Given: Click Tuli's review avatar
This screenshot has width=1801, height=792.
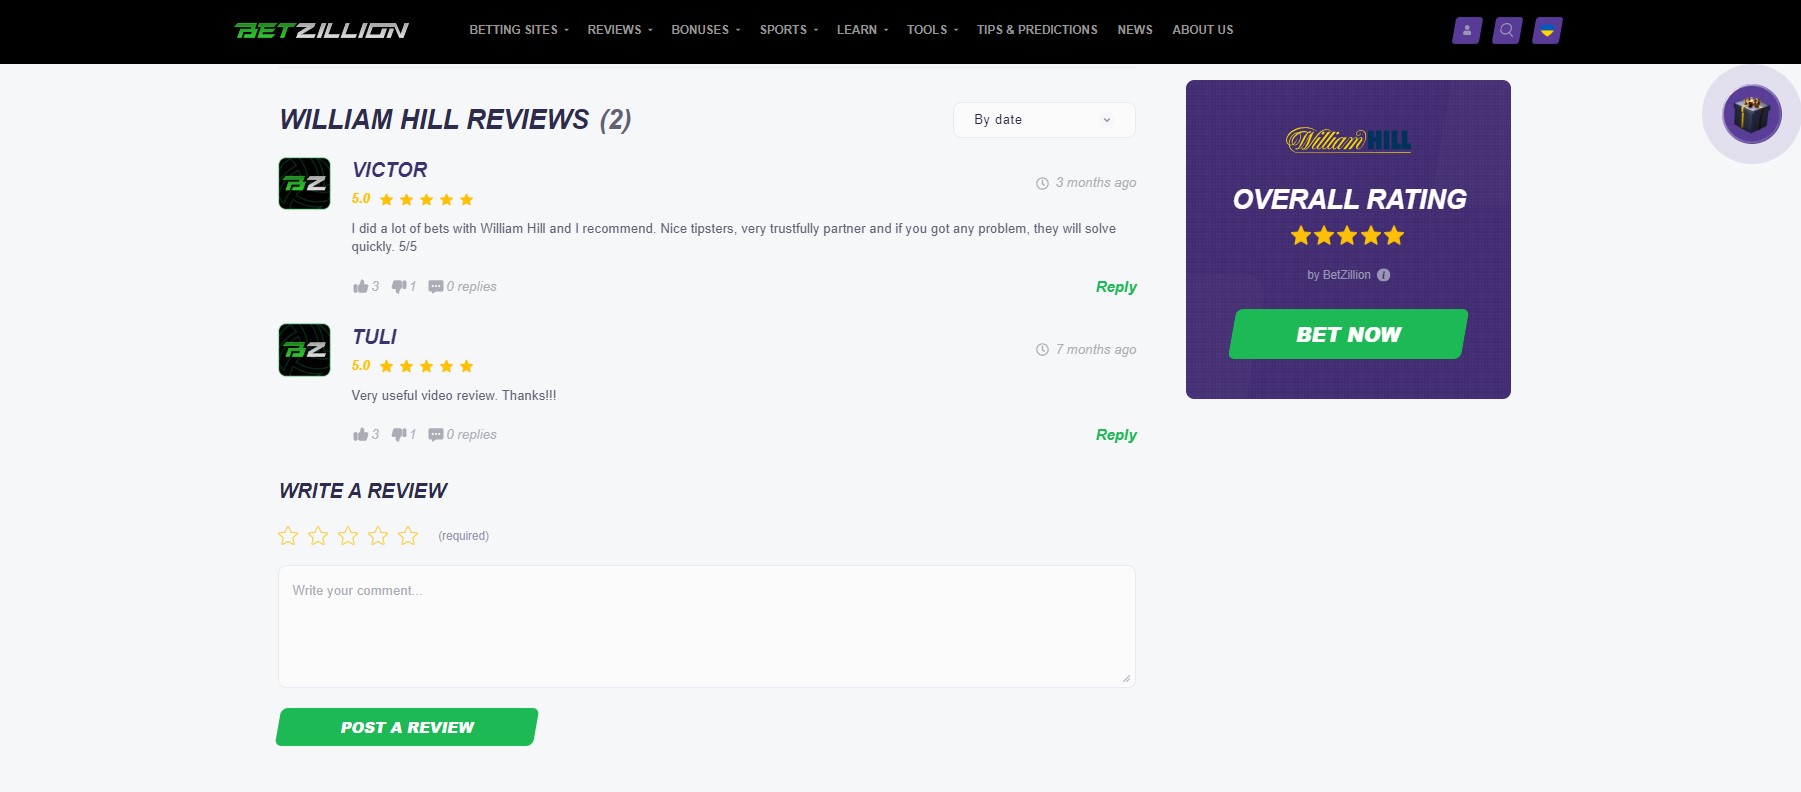Looking at the screenshot, I should tap(304, 350).
